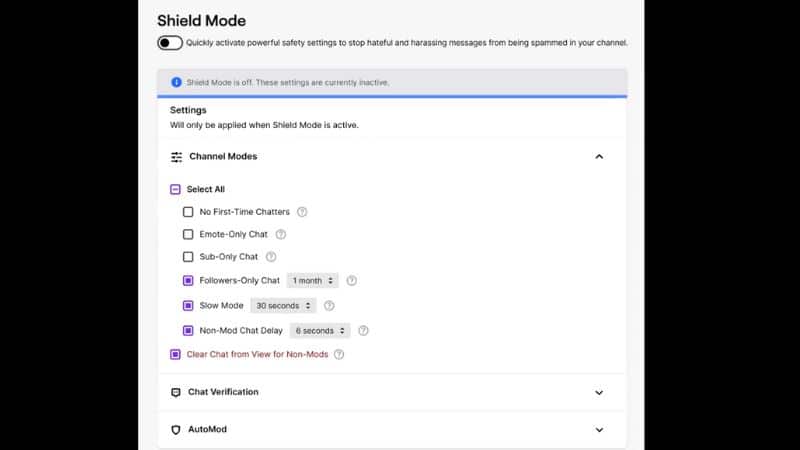
Task: Click the question mark next to Sub-Only Chat
Action: (271, 257)
